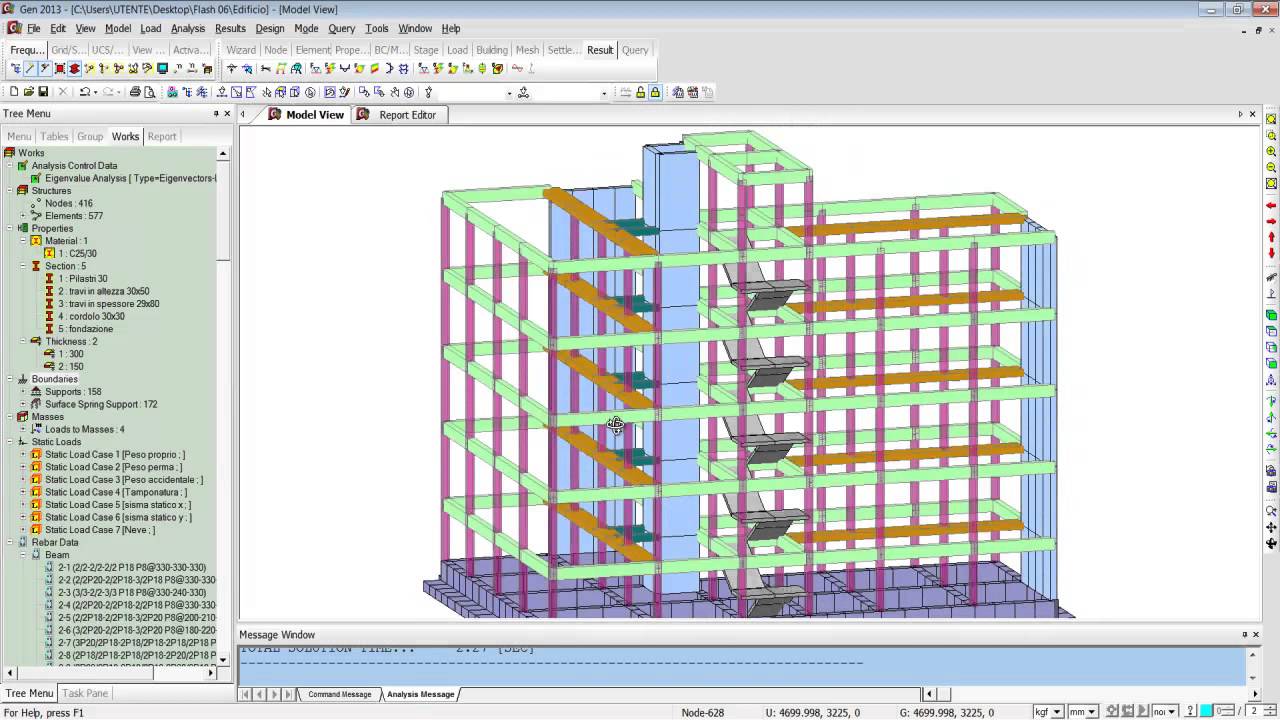Click the Model View tab's icon

(275, 114)
